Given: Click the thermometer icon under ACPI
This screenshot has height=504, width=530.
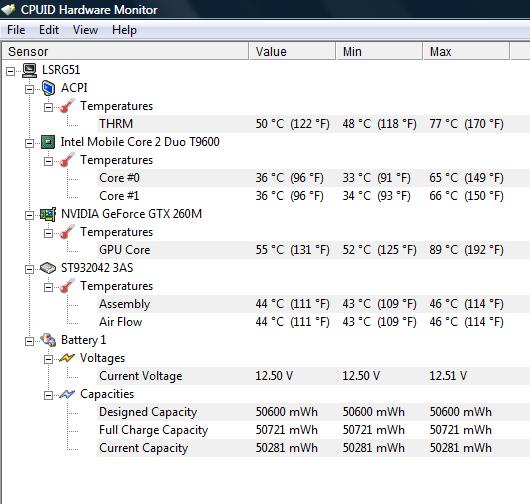Looking at the screenshot, I should [67, 106].
